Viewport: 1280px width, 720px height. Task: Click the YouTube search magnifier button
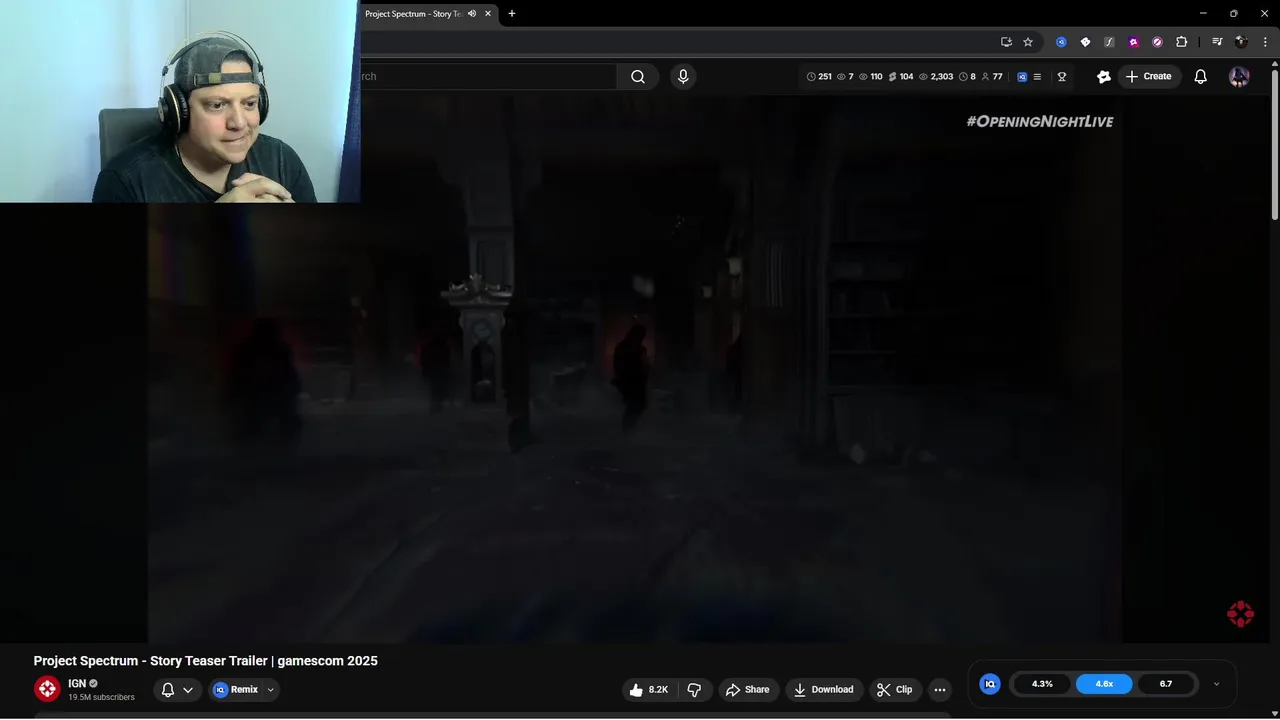point(638,77)
